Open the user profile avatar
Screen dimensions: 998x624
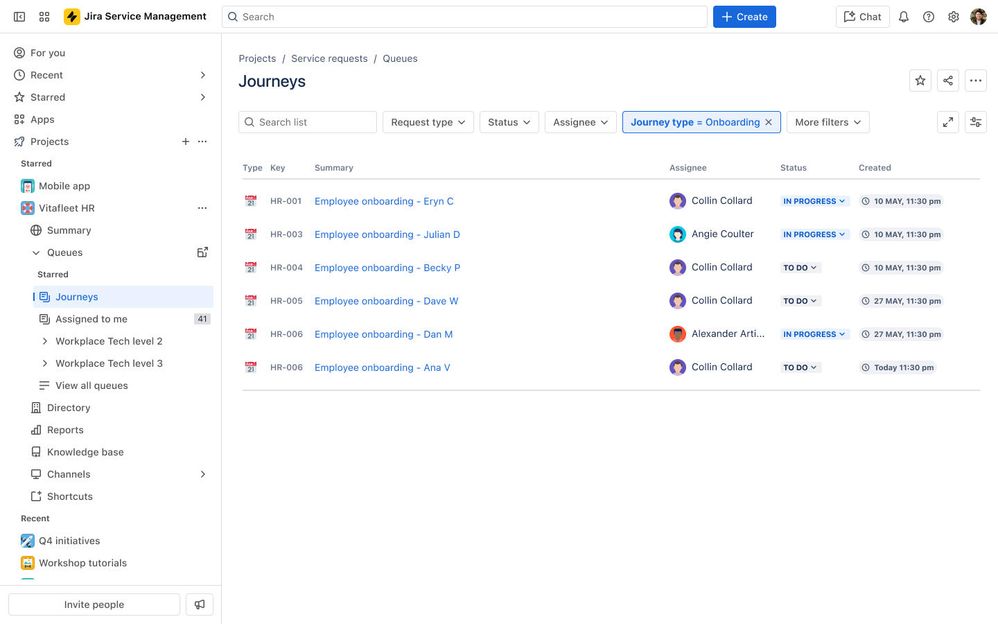(x=978, y=17)
